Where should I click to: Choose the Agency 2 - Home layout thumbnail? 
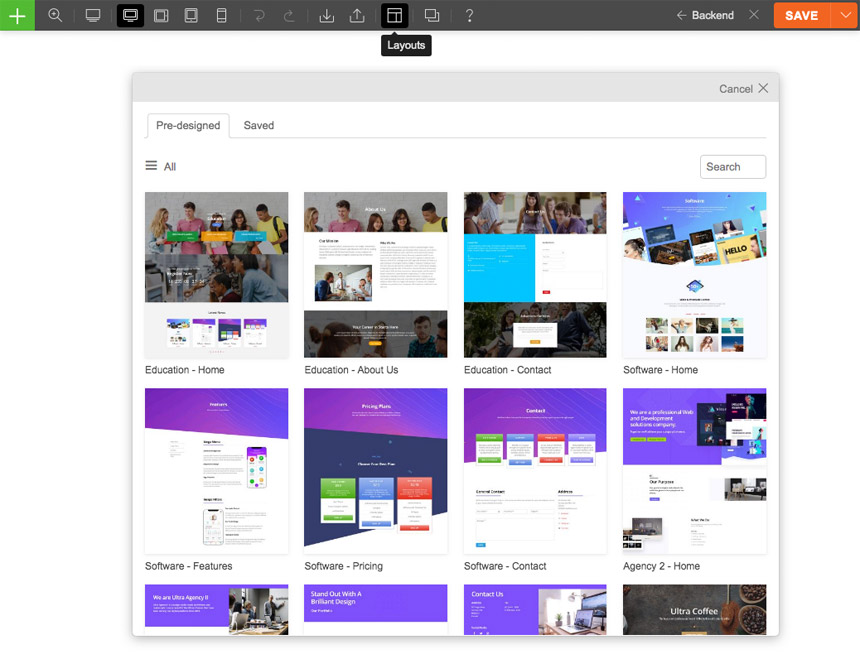click(x=694, y=471)
